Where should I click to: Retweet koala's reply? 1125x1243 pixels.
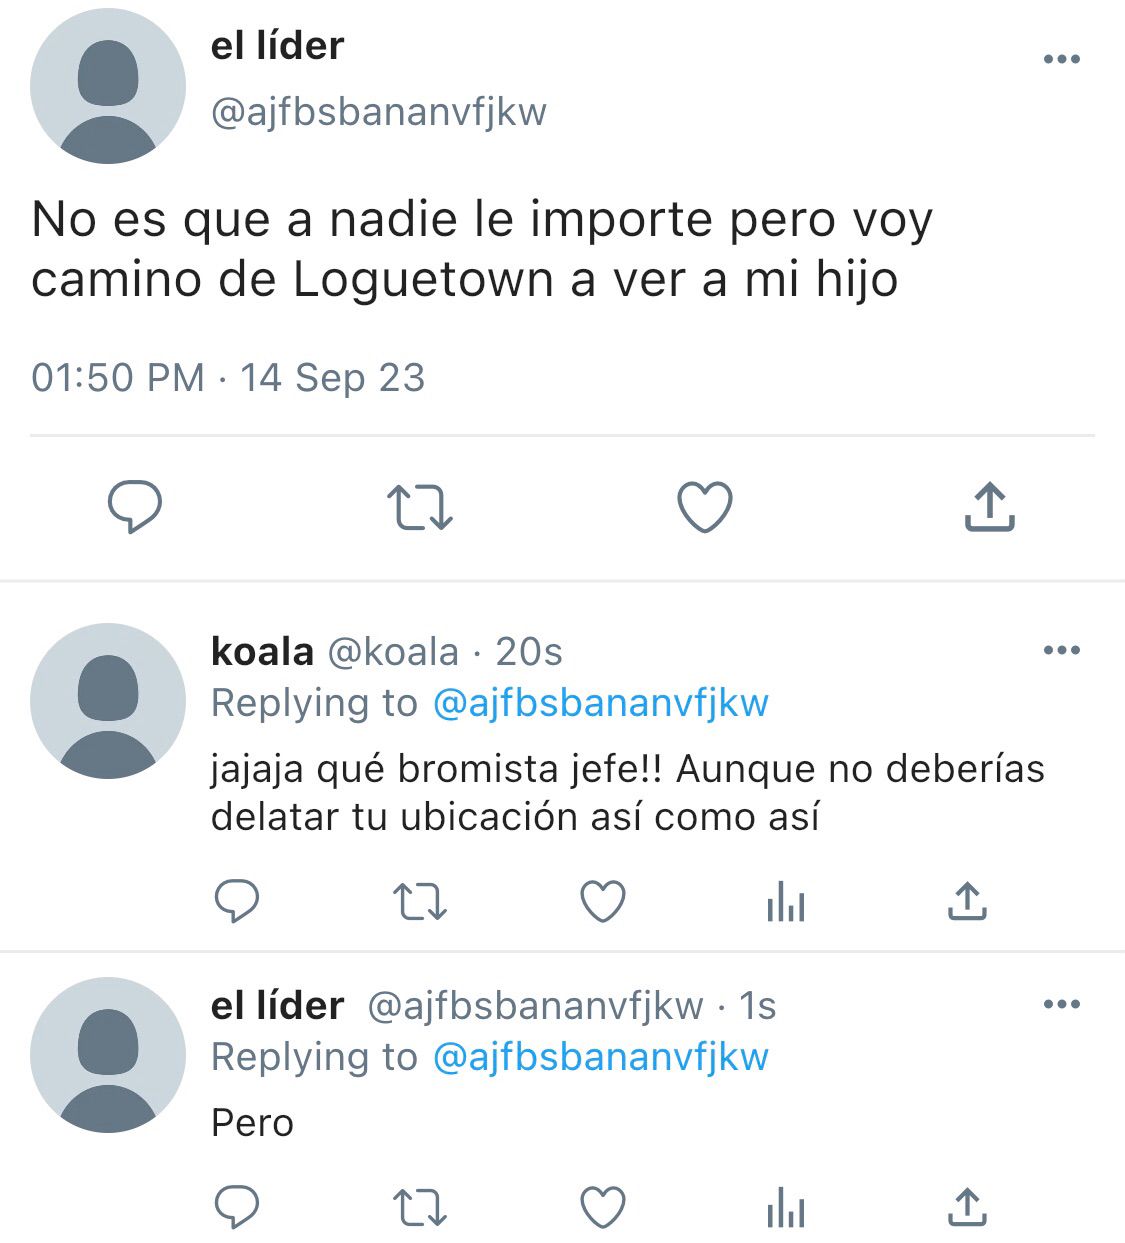click(x=419, y=902)
